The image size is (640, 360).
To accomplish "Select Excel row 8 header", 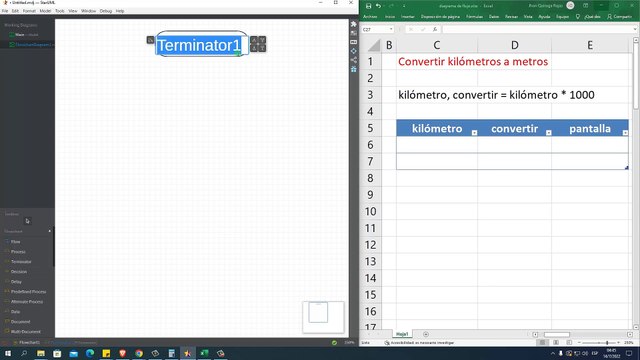I will (370, 178).
